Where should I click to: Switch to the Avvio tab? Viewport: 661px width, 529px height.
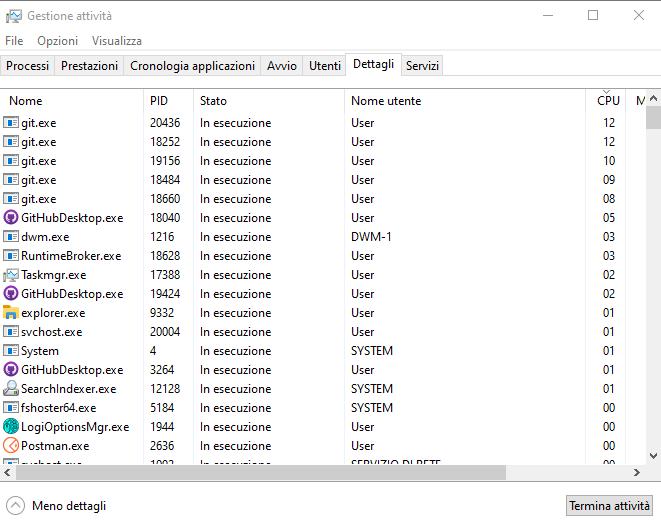click(282, 66)
